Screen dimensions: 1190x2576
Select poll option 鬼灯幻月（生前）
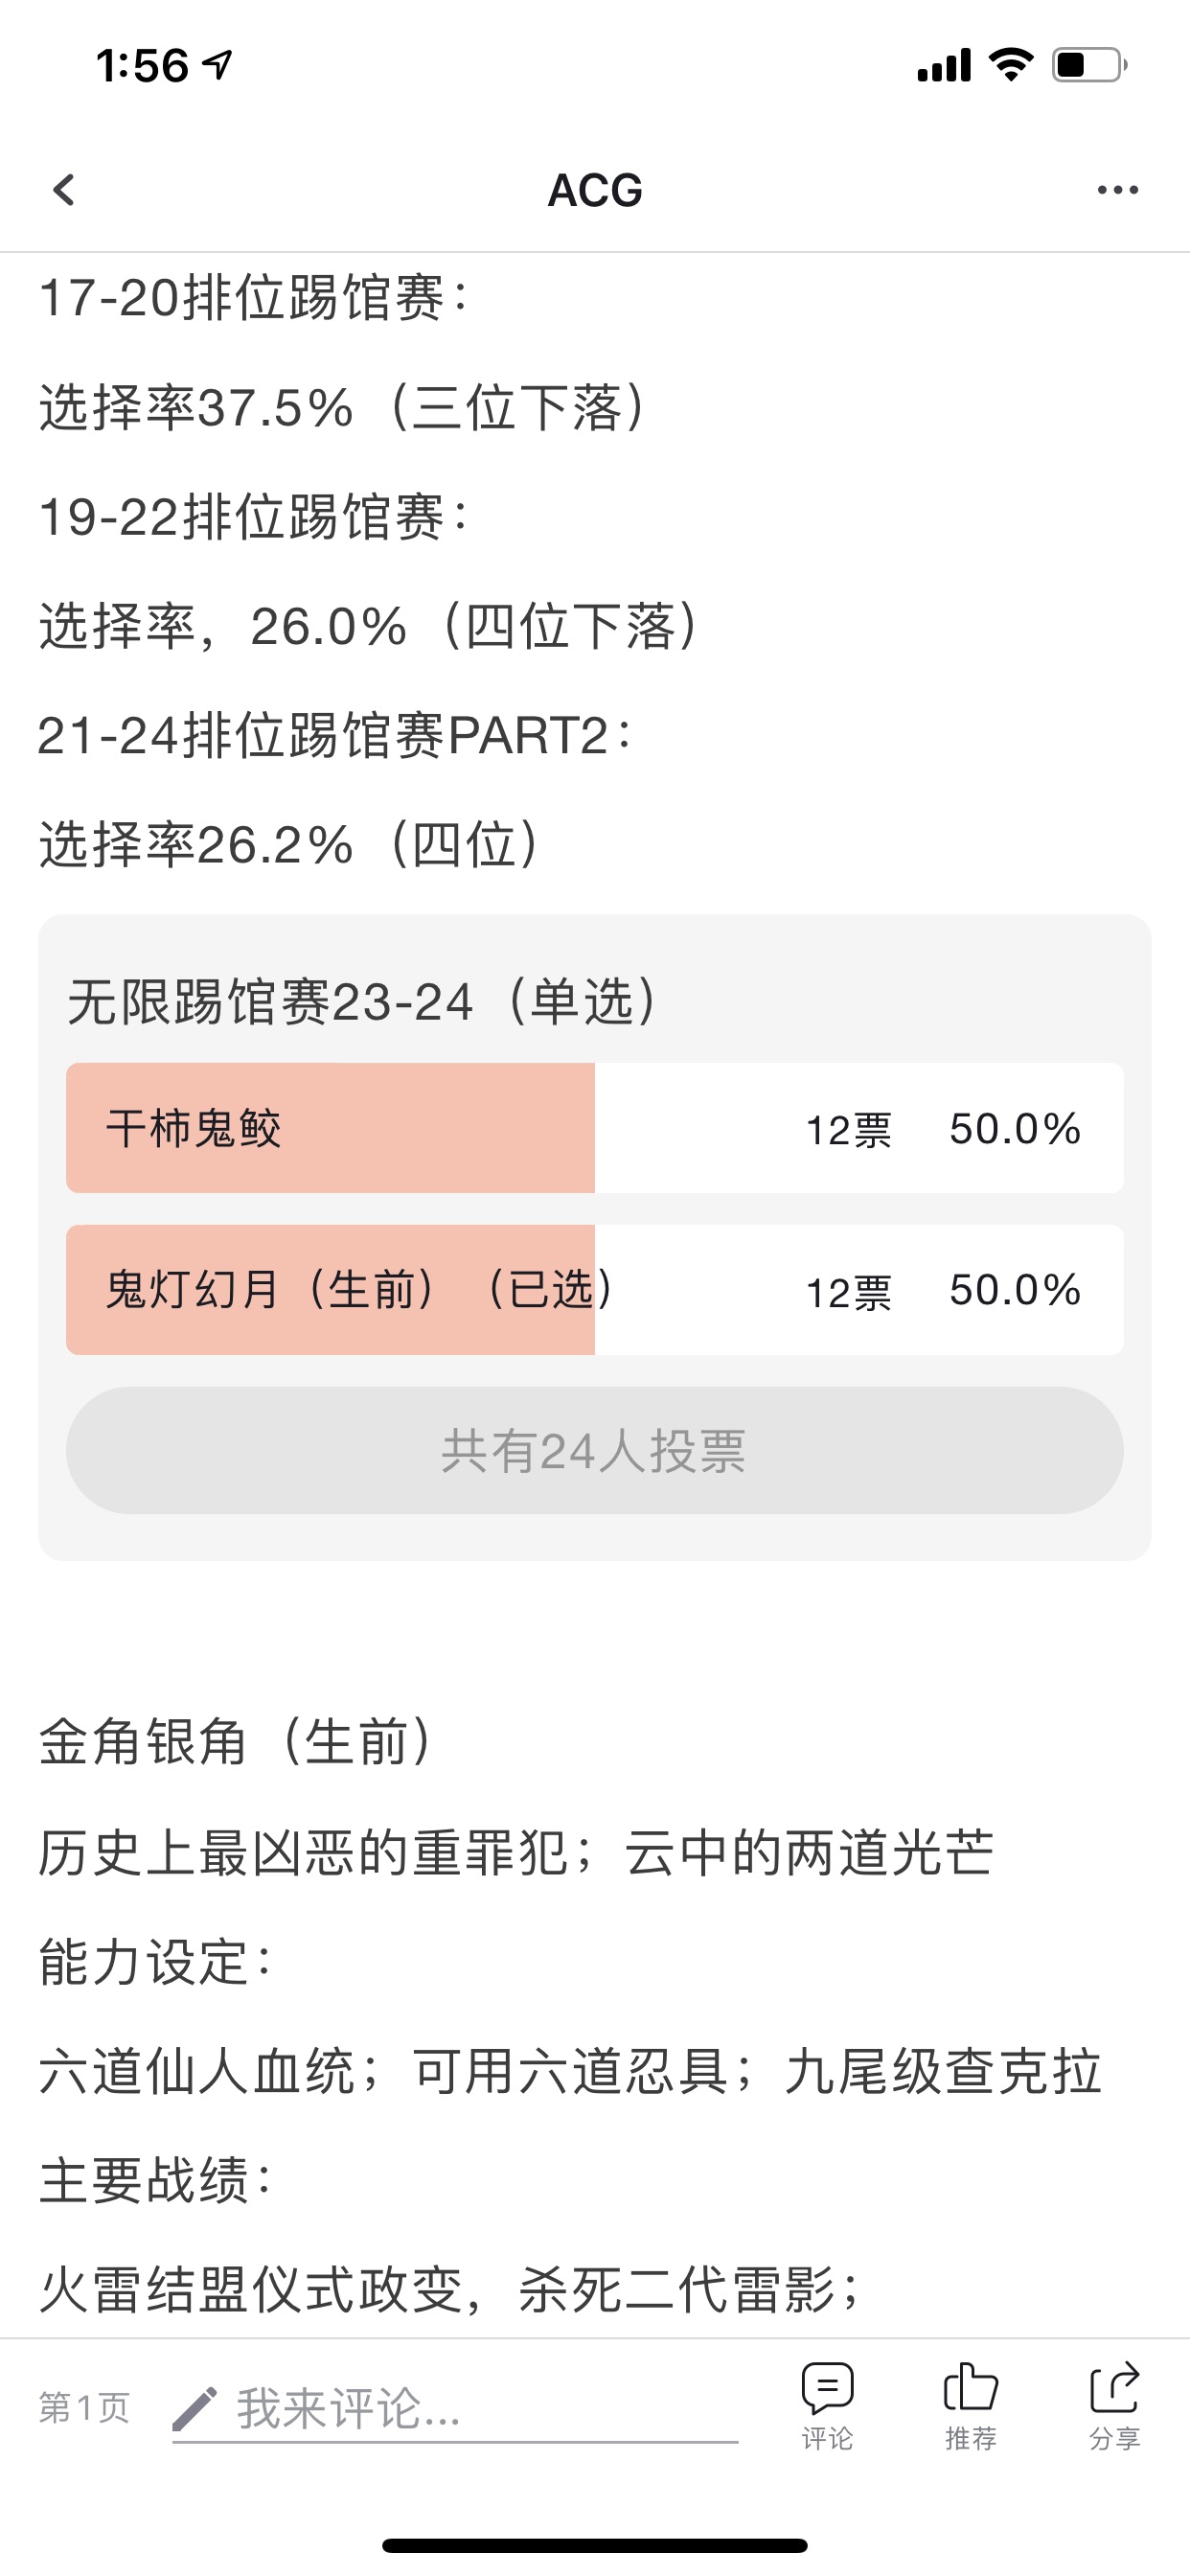pyautogui.click(x=594, y=1290)
